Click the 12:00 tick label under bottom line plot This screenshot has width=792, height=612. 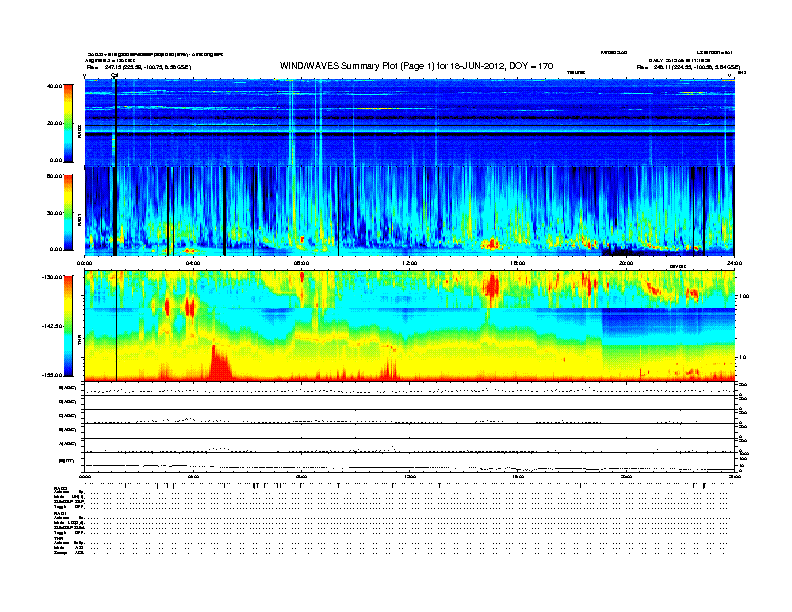point(410,476)
